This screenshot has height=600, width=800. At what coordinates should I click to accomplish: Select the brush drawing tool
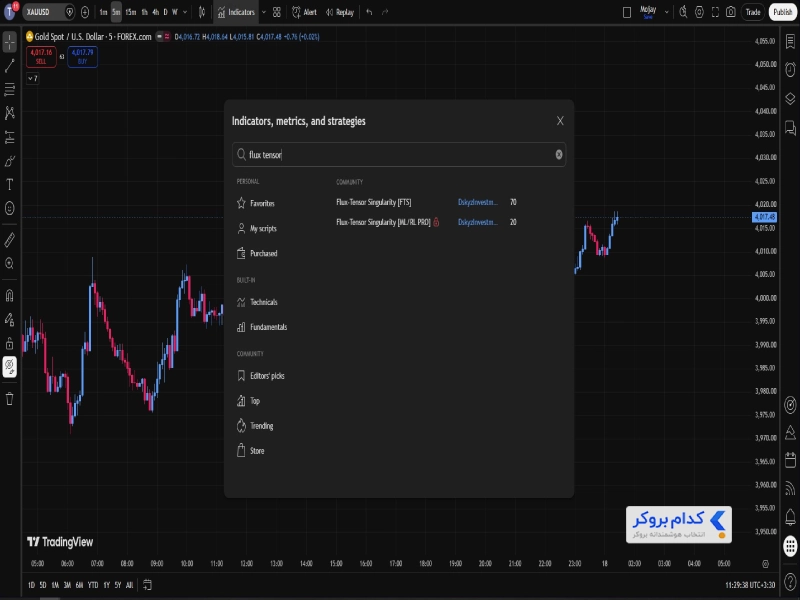click(10, 161)
